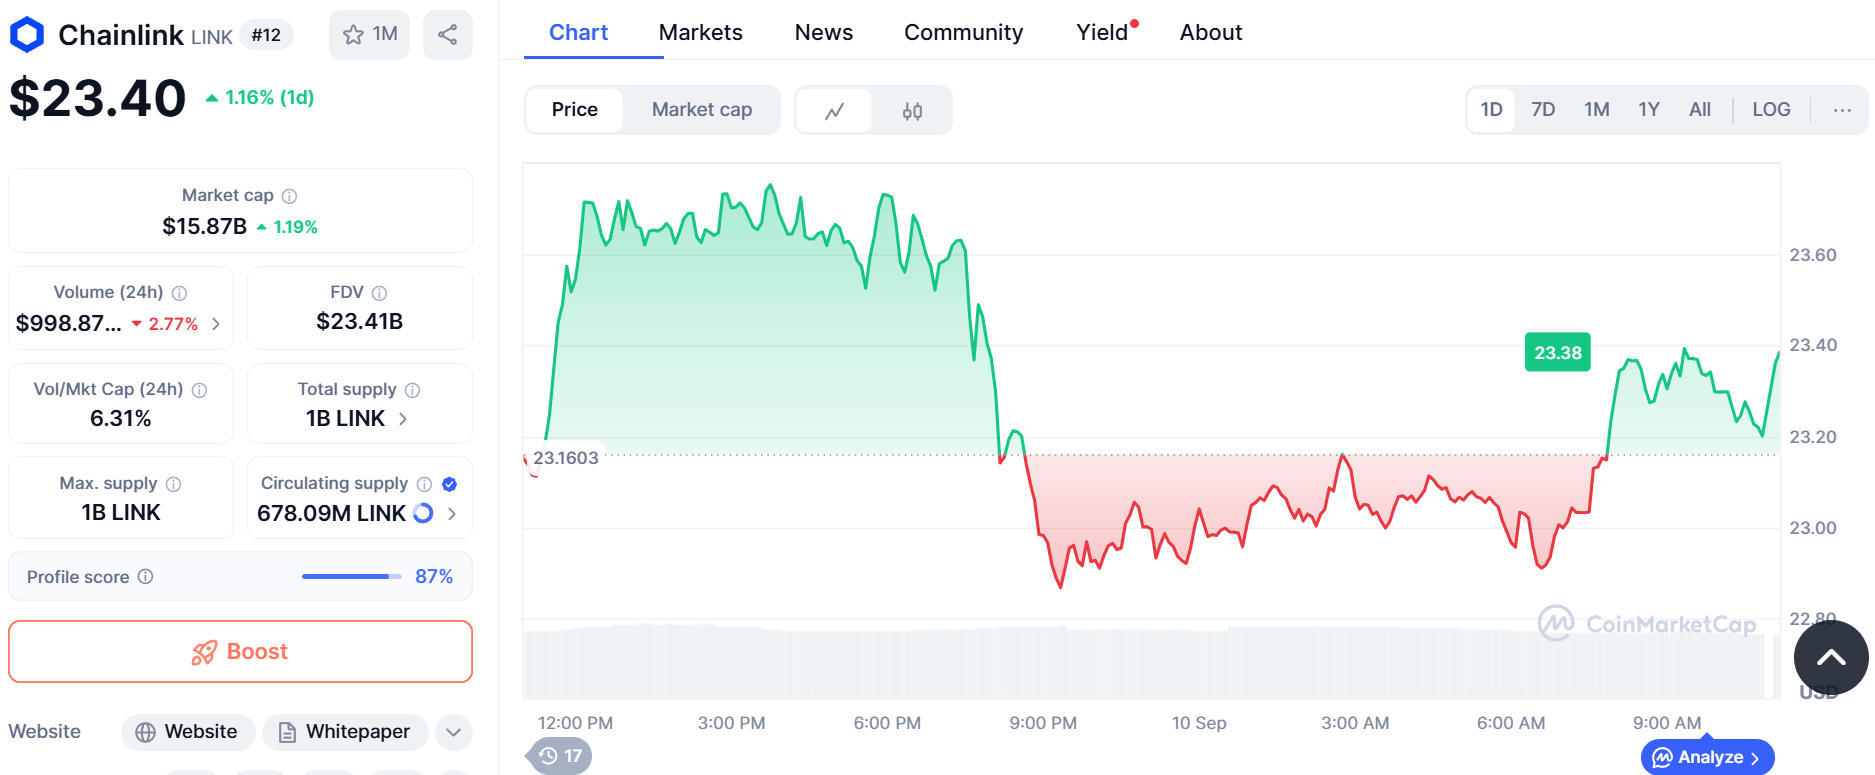Switch to candlestick chart icon
The width and height of the screenshot is (1875, 775).
coord(912,111)
